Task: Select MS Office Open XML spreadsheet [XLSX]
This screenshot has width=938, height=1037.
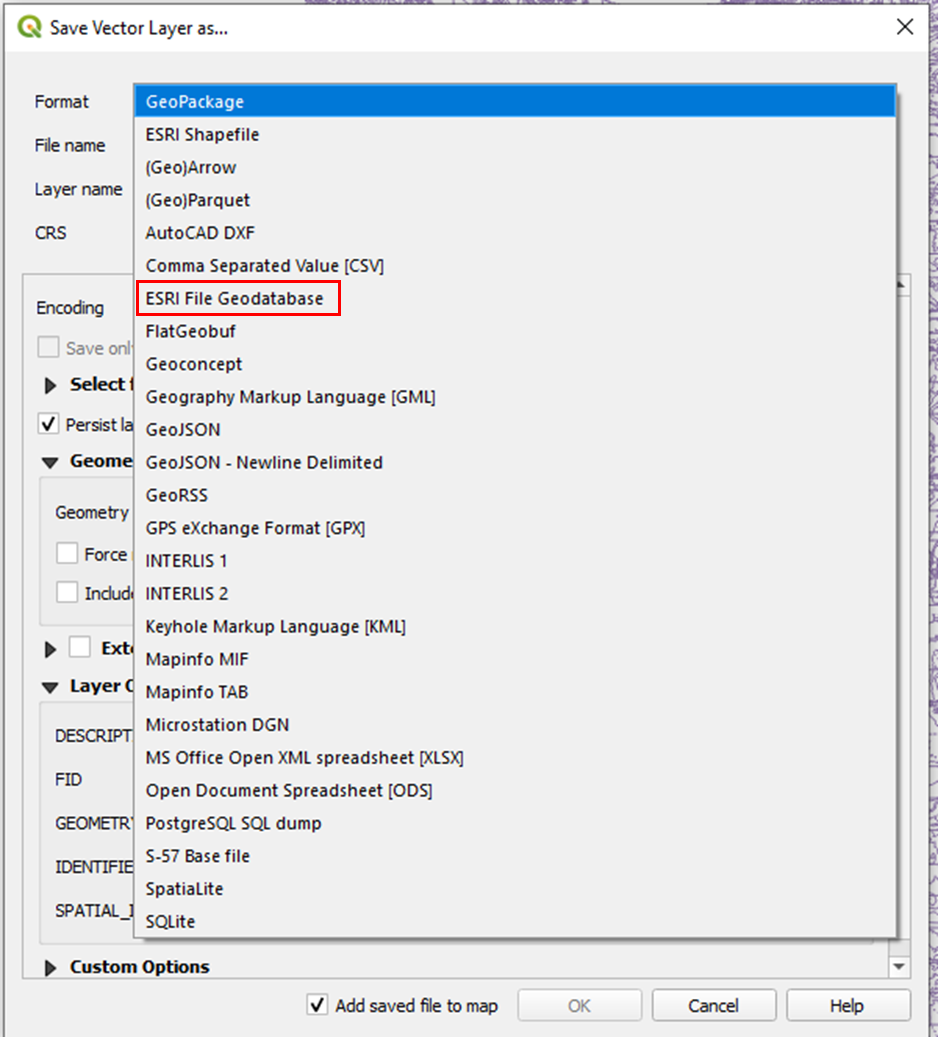Action: pos(515,757)
